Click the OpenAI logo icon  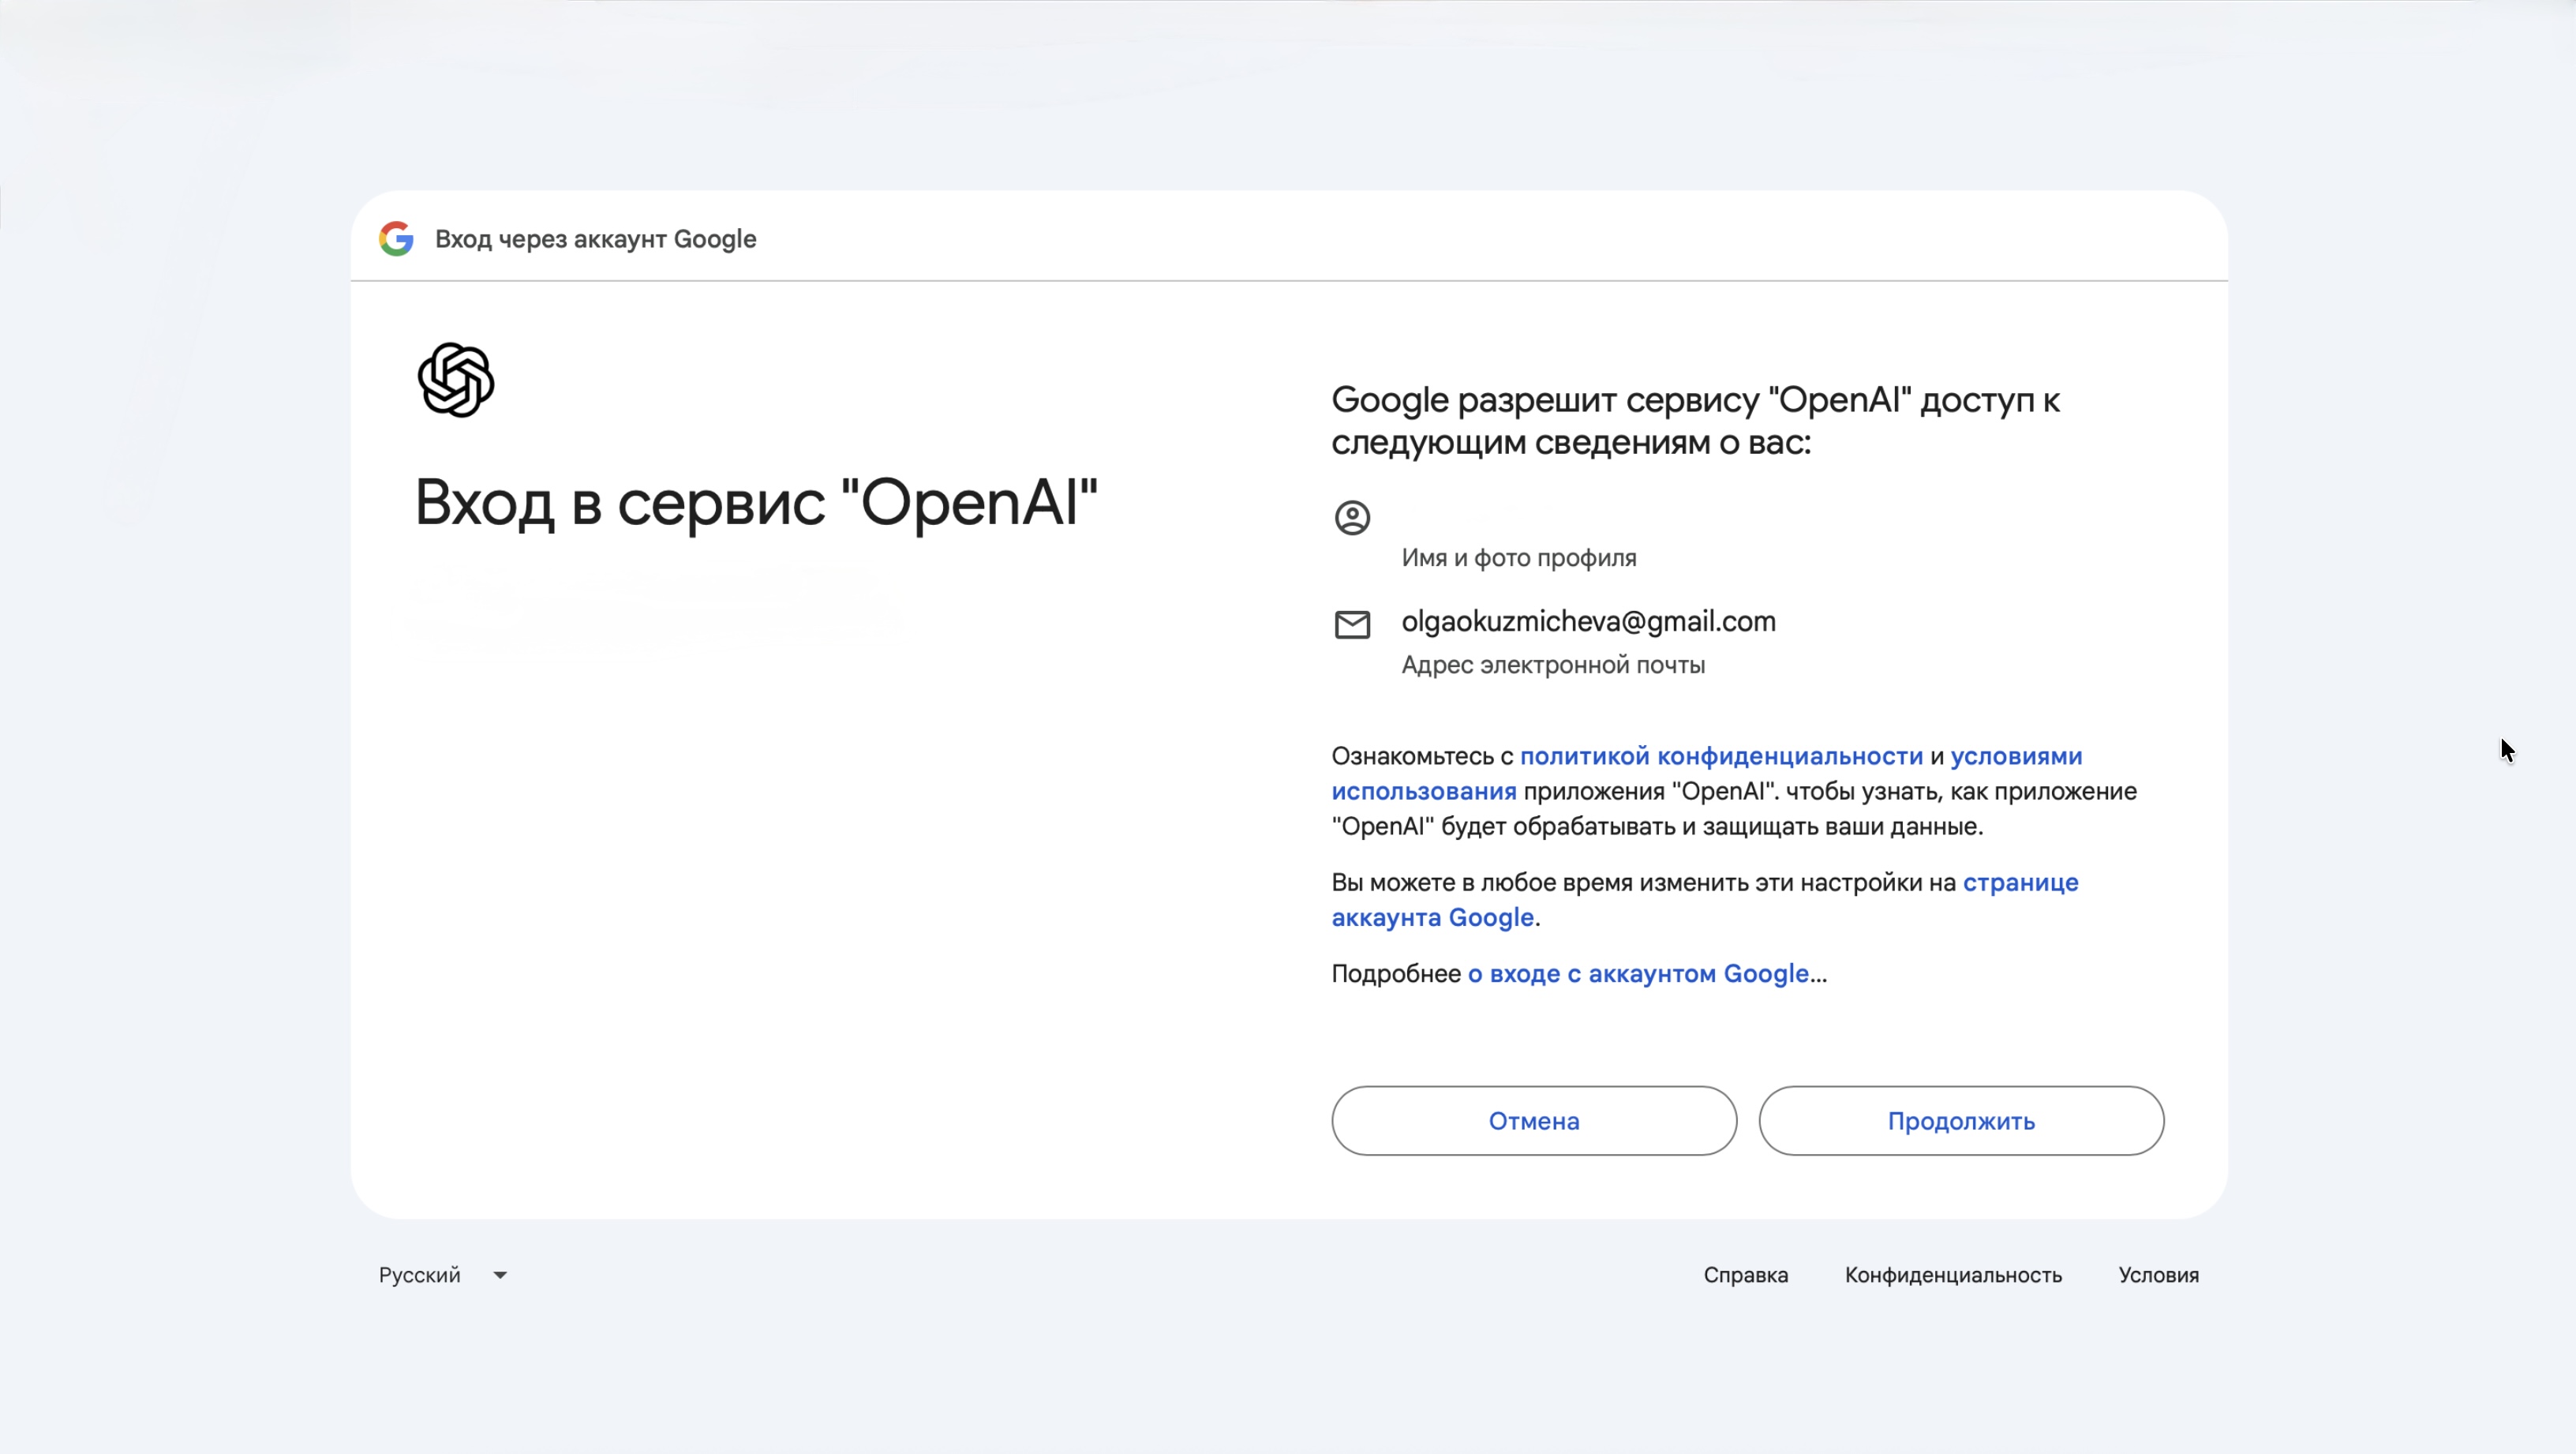click(456, 380)
